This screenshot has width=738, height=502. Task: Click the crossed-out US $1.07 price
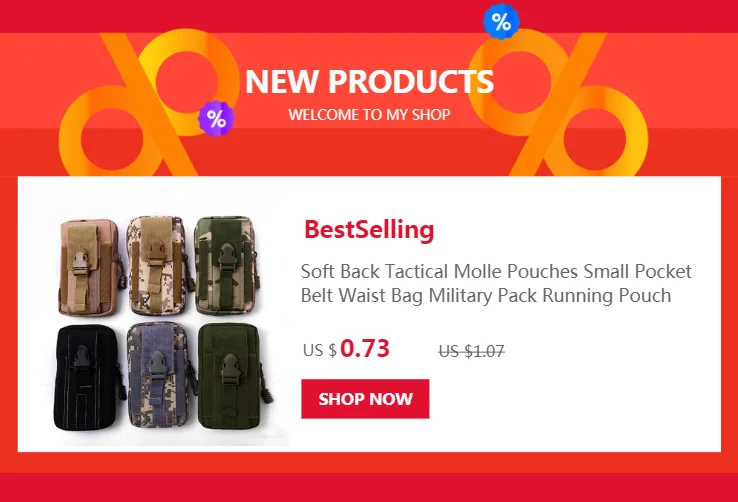(x=472, y=351)
